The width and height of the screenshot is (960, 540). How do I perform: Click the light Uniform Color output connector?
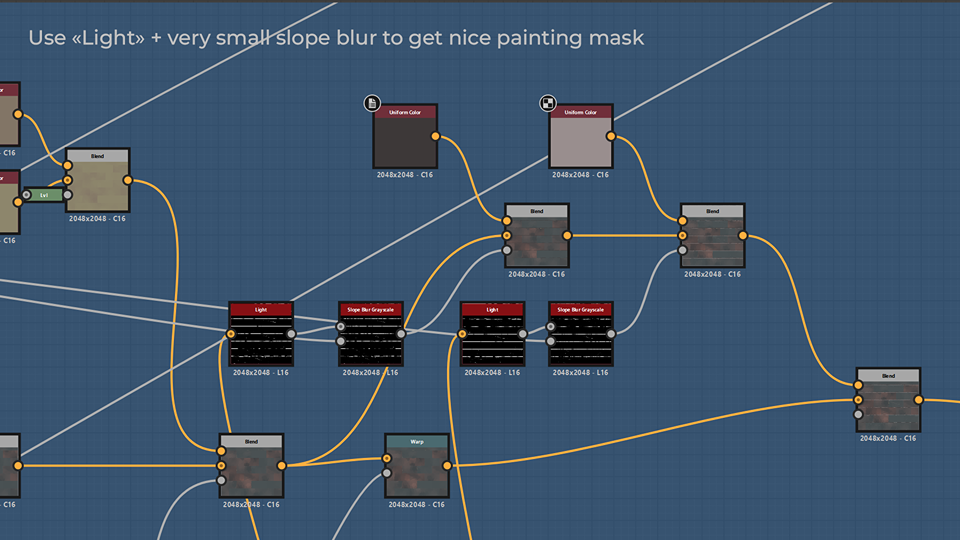point(611,136)
